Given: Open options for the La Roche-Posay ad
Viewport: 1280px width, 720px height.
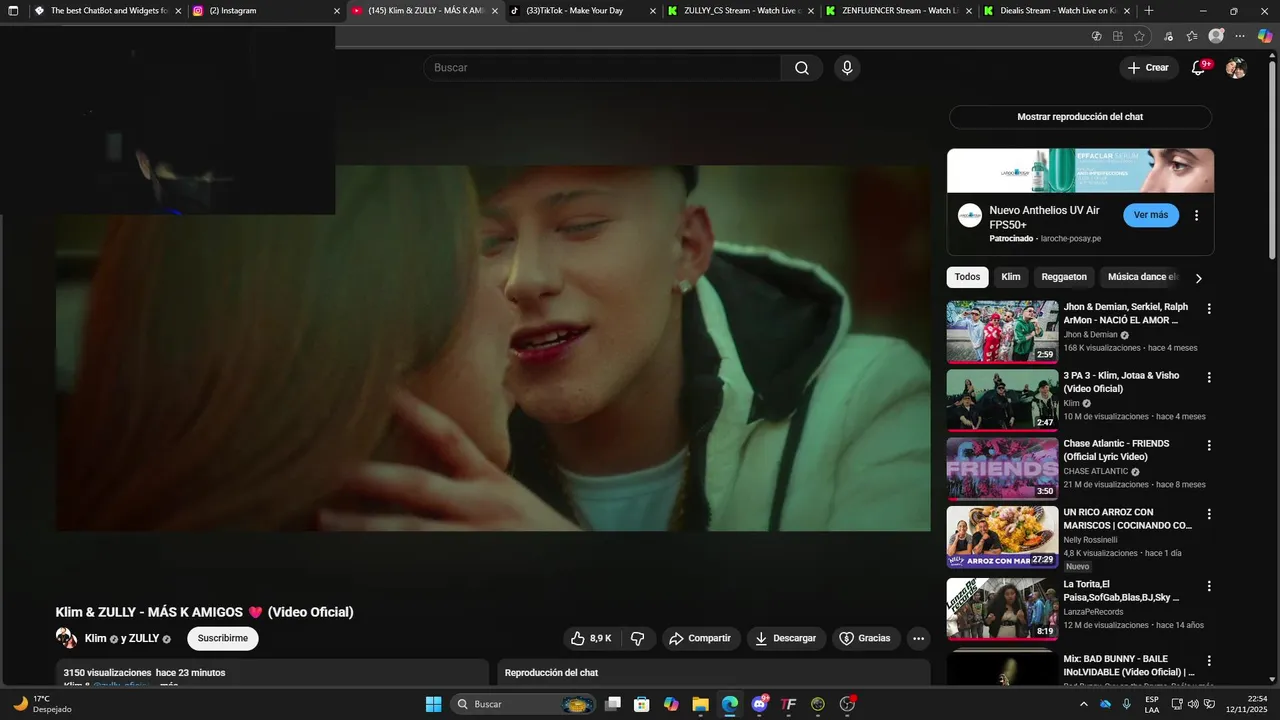Looking at the screenshot, I should 1196,215.
